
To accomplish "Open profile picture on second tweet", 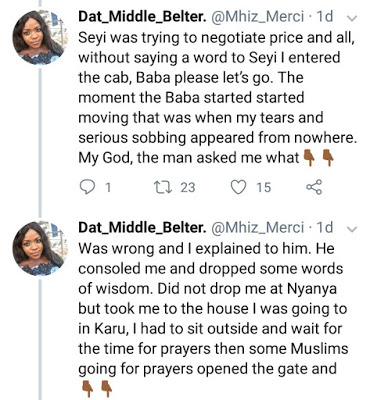I will tap(40, 248).
